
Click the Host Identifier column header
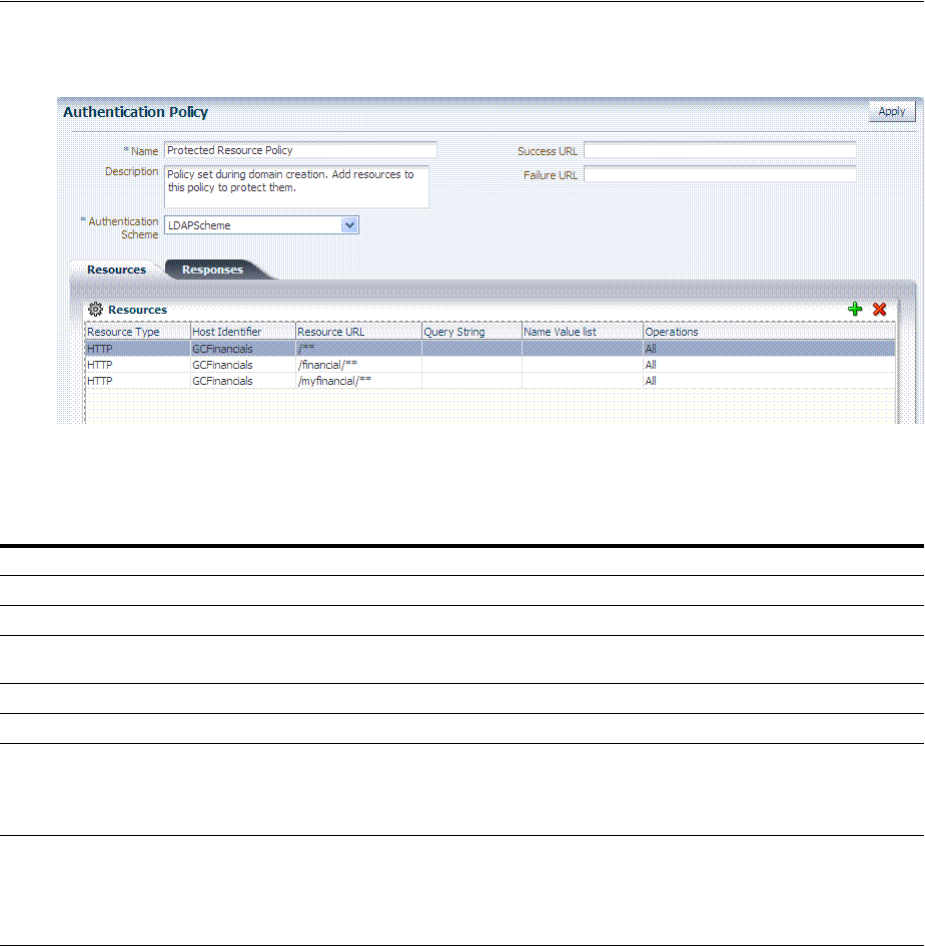click(x=243, y=332)
